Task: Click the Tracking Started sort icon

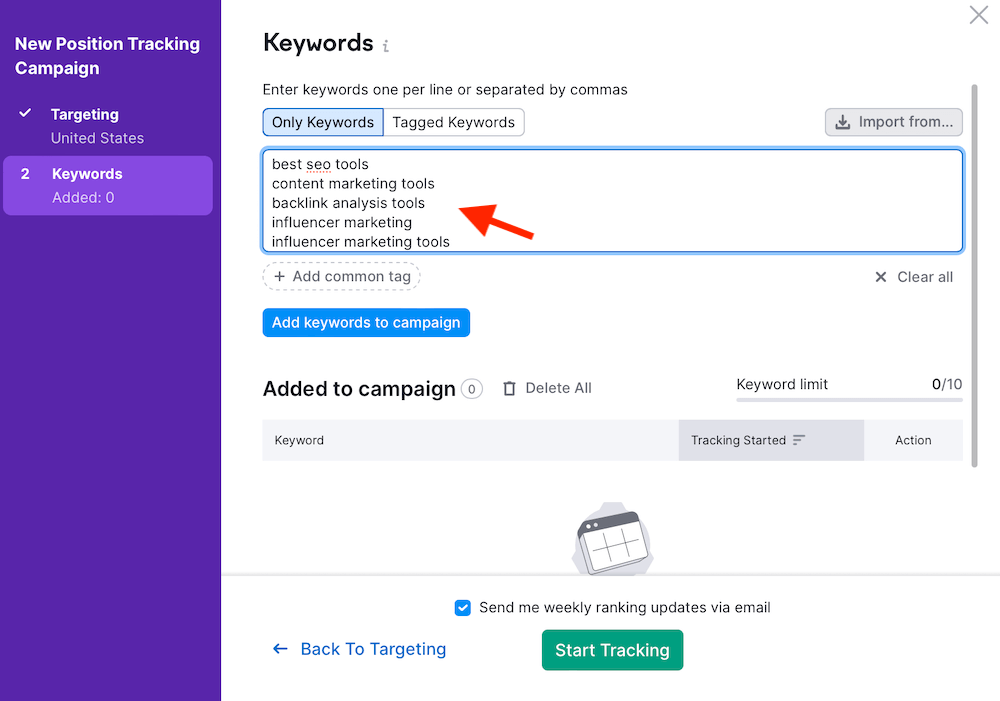Action: point(799,440)
